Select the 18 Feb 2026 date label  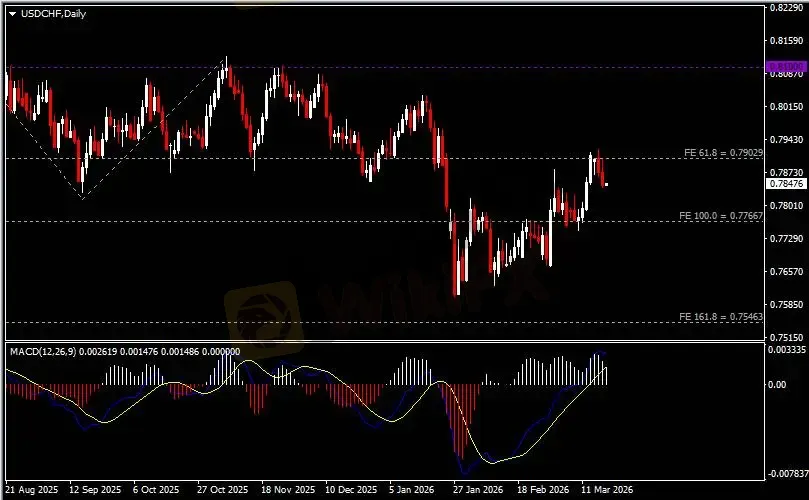point(543,490)
